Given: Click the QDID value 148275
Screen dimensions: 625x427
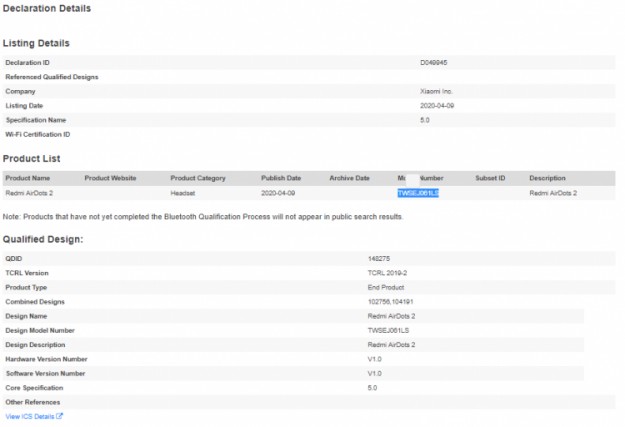Looking at the screenshot, I should [380, 258].
